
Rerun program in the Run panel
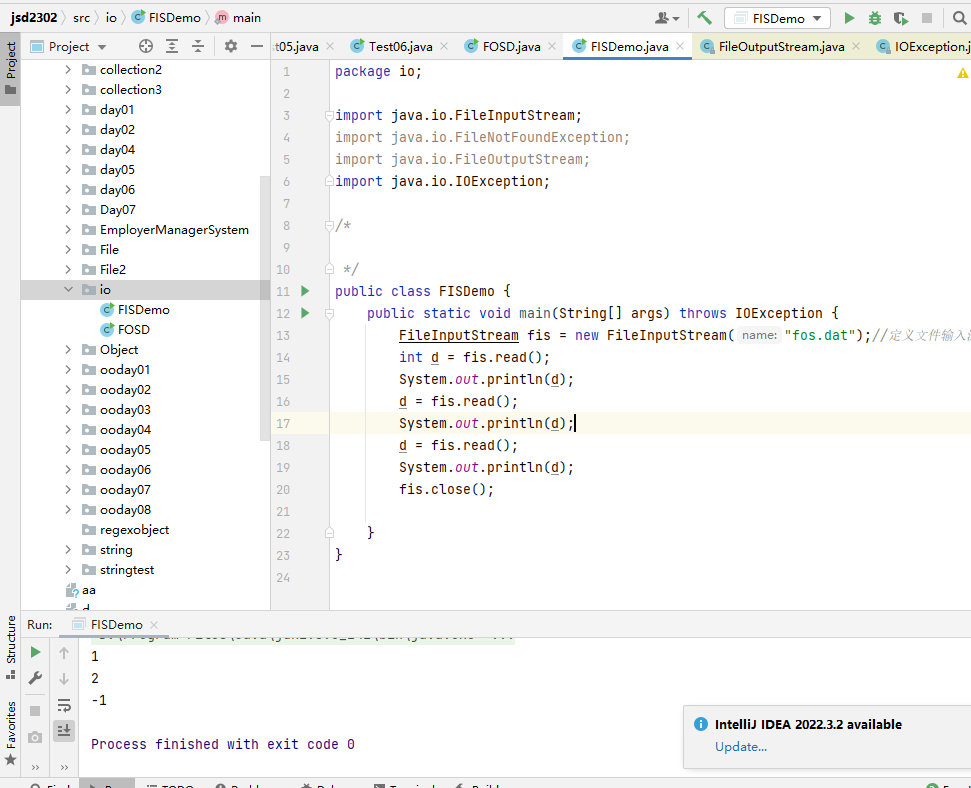tap(35, 653)
